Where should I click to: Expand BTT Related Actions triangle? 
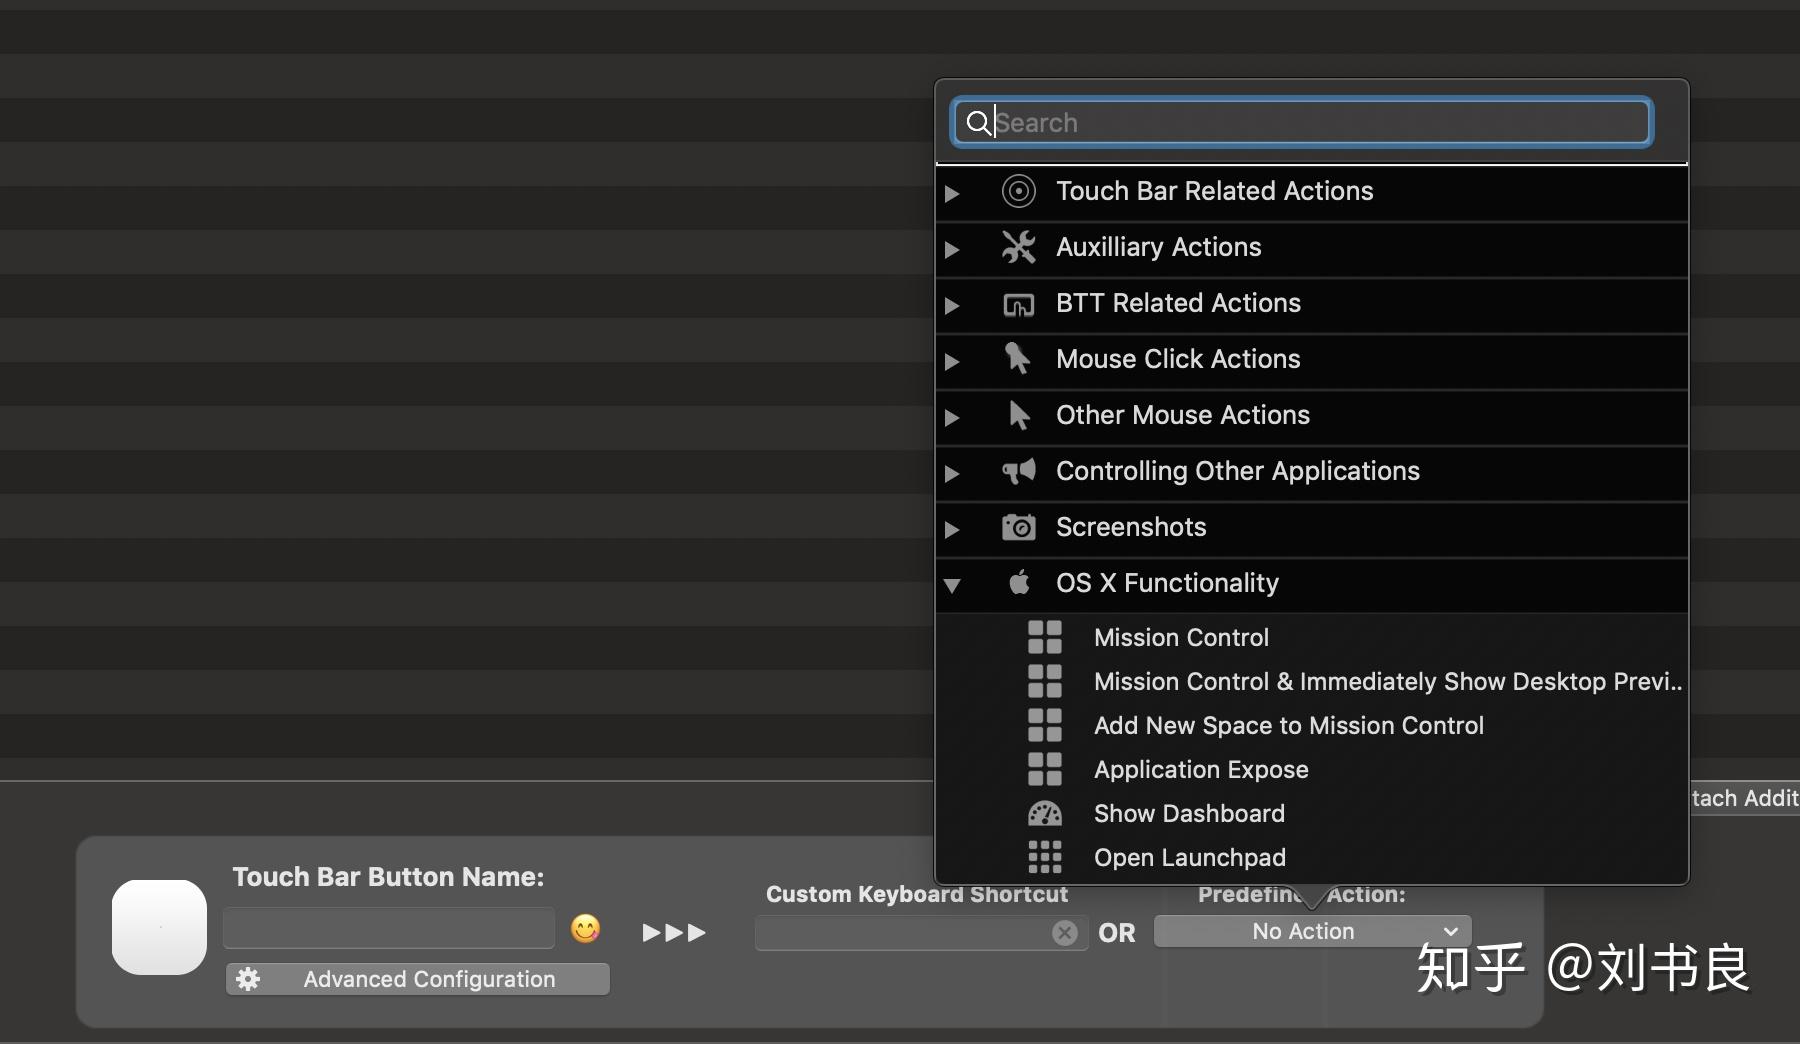click(952, 305)
